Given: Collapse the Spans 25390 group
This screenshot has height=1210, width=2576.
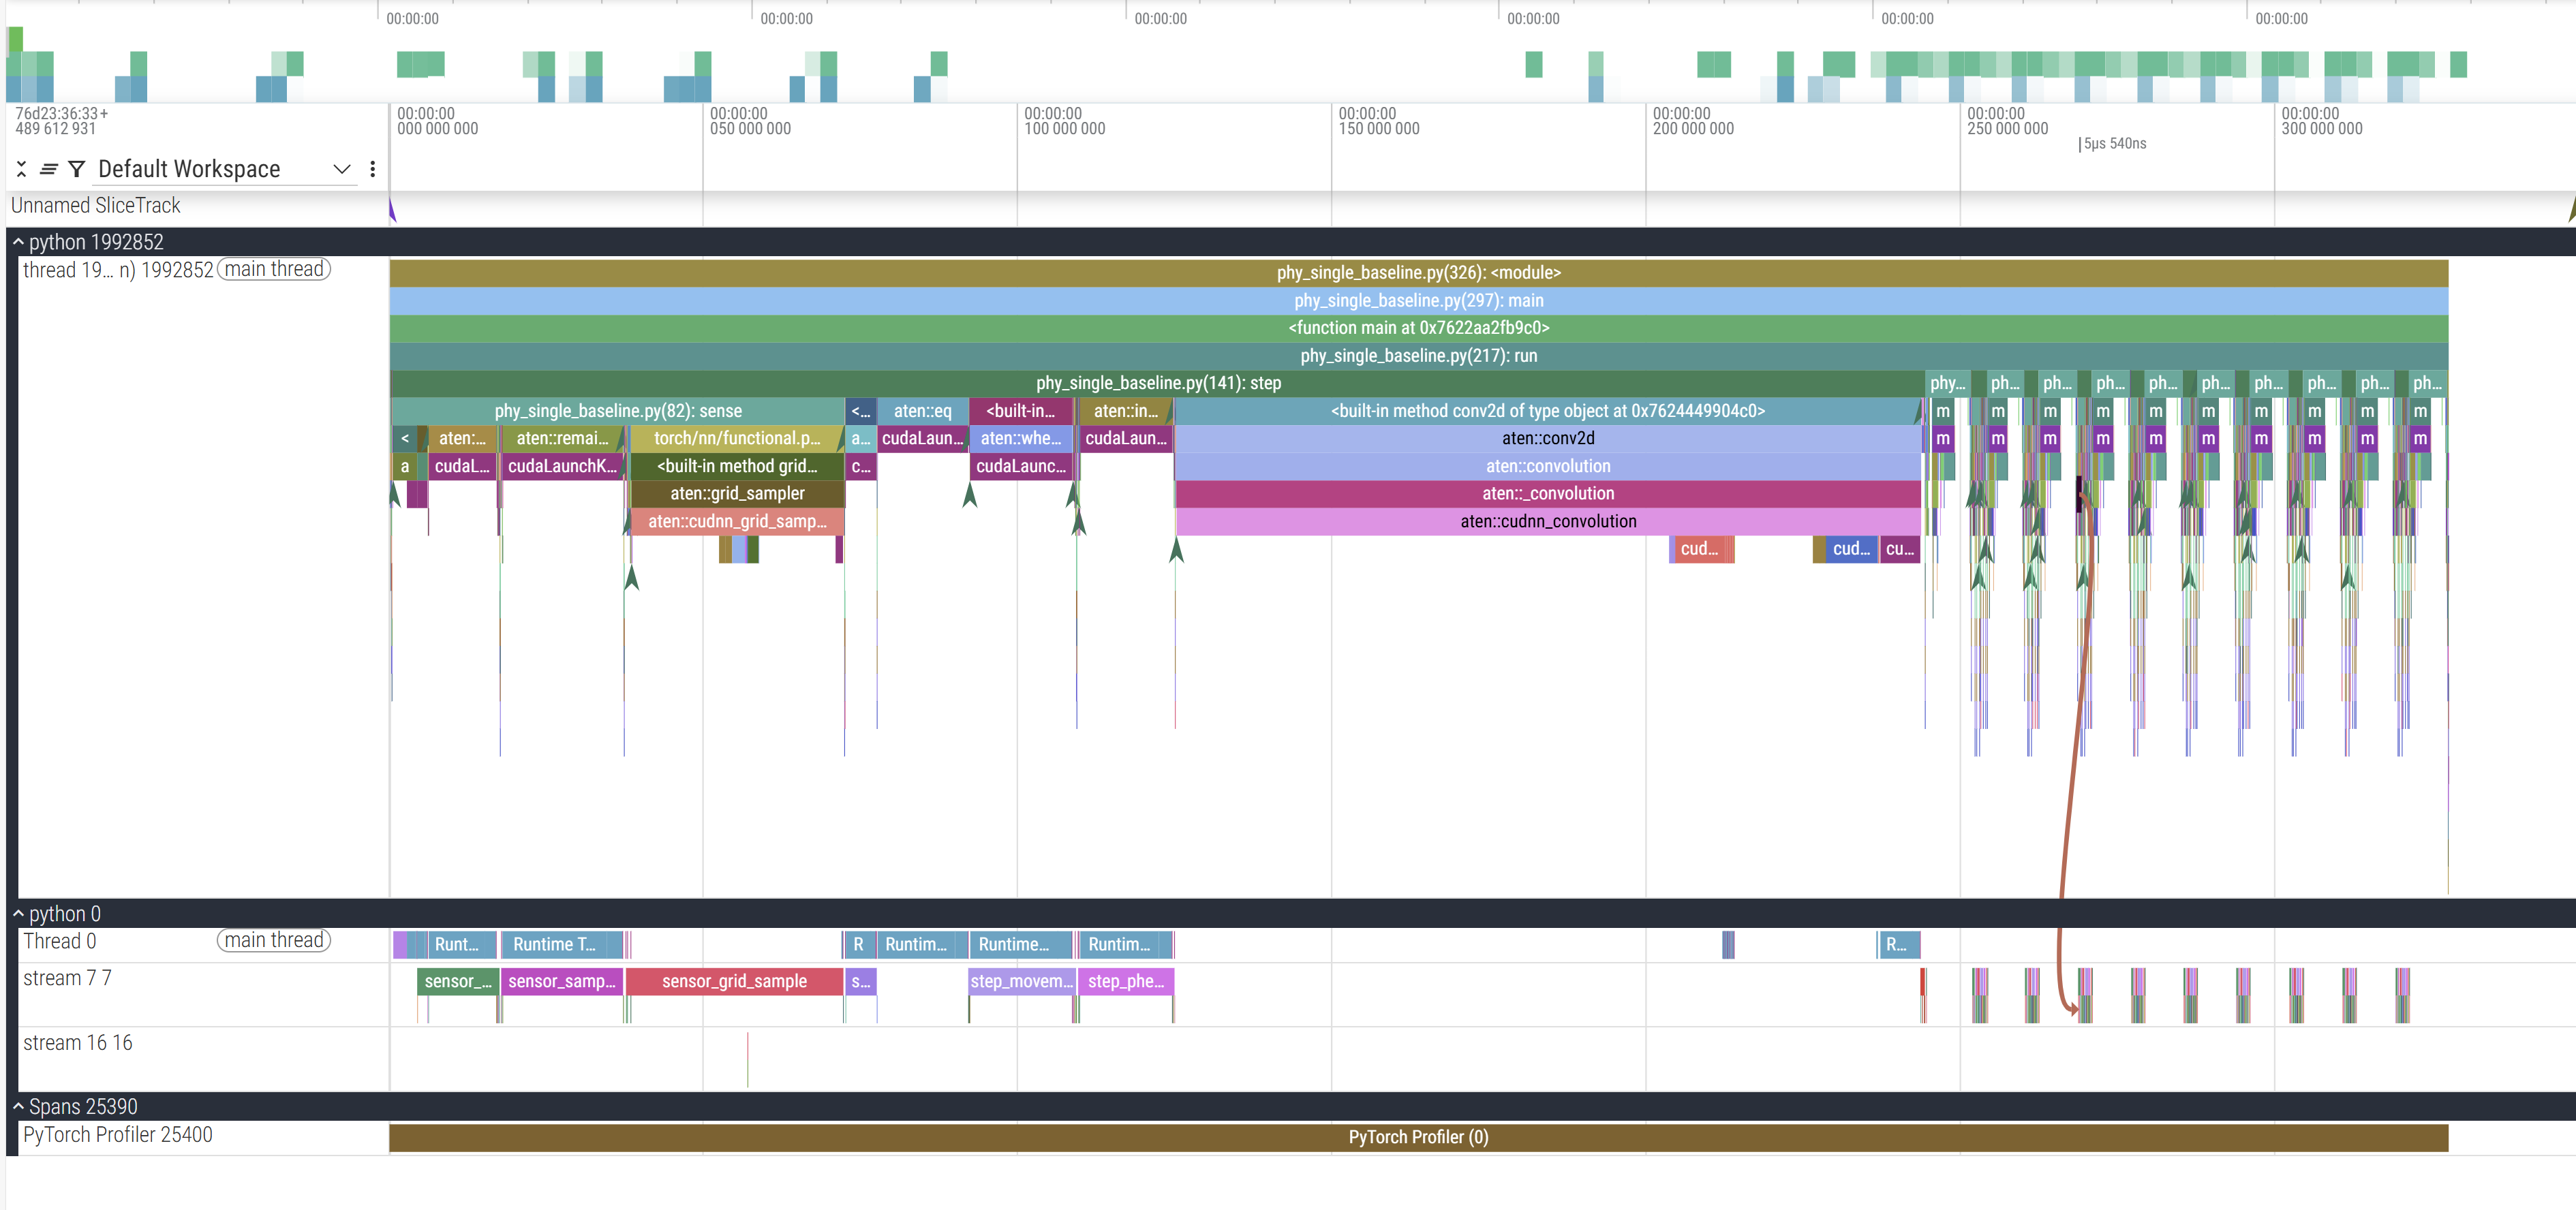Looking at the screenshot, I should click(18, 1107).
